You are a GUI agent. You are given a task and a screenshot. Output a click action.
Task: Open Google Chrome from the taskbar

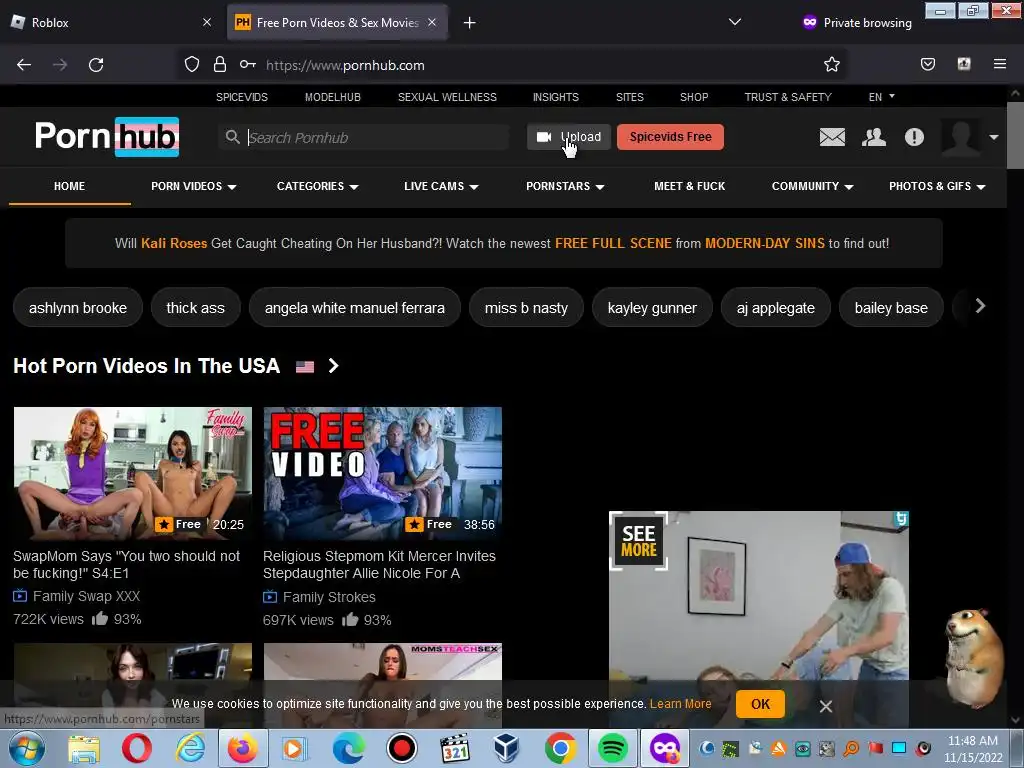(x=560, y=748)
